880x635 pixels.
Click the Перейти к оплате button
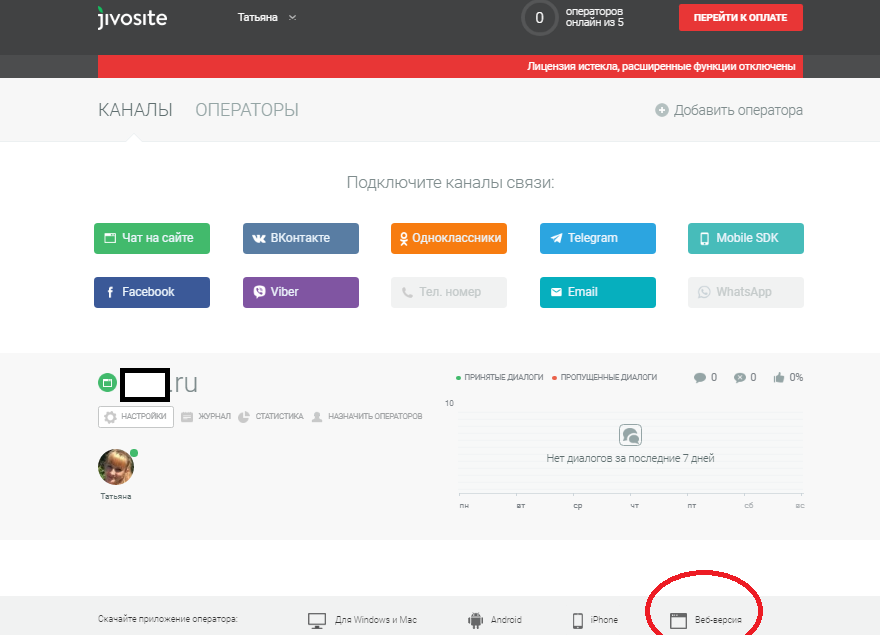coord(740,18)
